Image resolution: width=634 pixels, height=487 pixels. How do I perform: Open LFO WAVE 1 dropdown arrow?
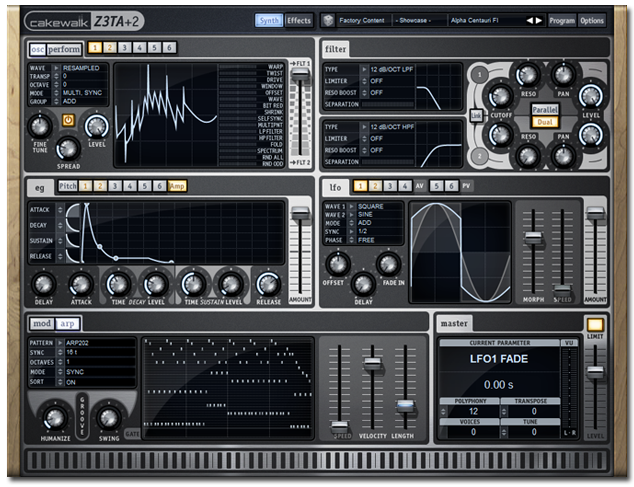(x=351, y=206)
